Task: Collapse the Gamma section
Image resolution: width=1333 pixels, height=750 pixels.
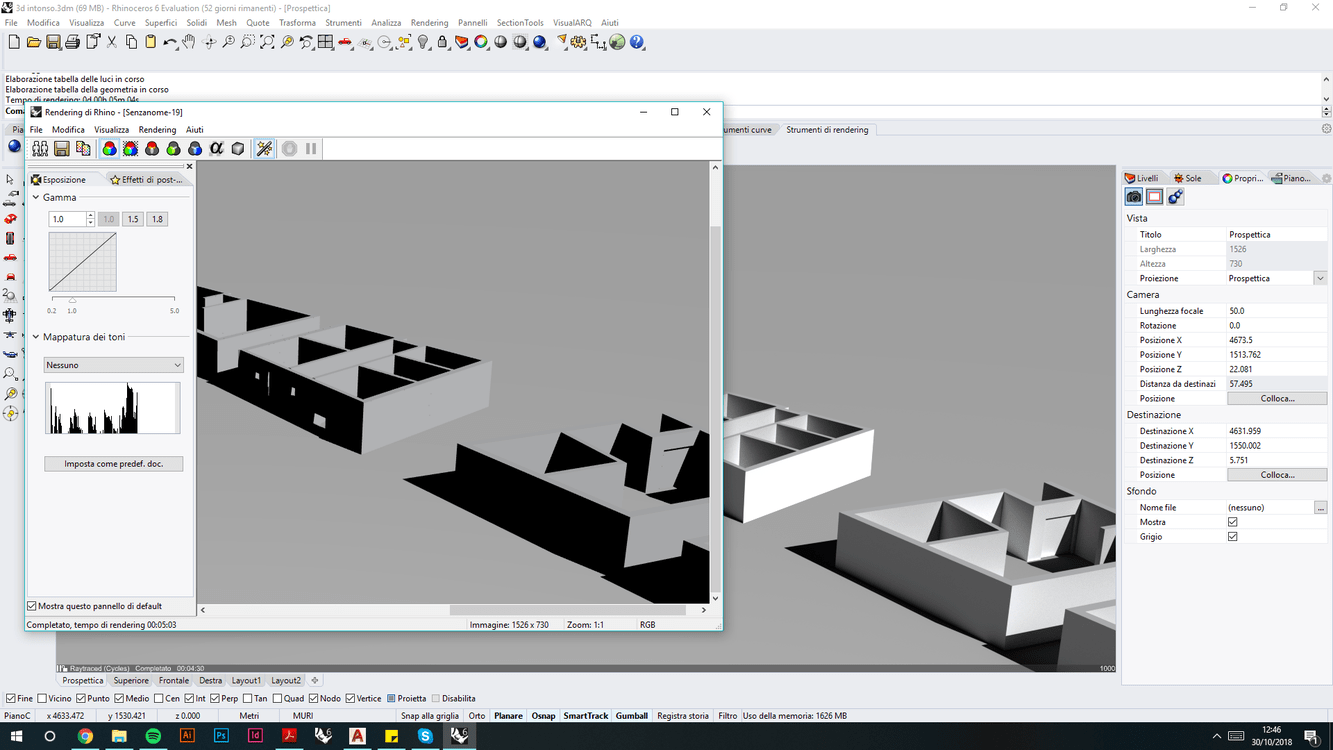Action: click(x=36, y=198)
